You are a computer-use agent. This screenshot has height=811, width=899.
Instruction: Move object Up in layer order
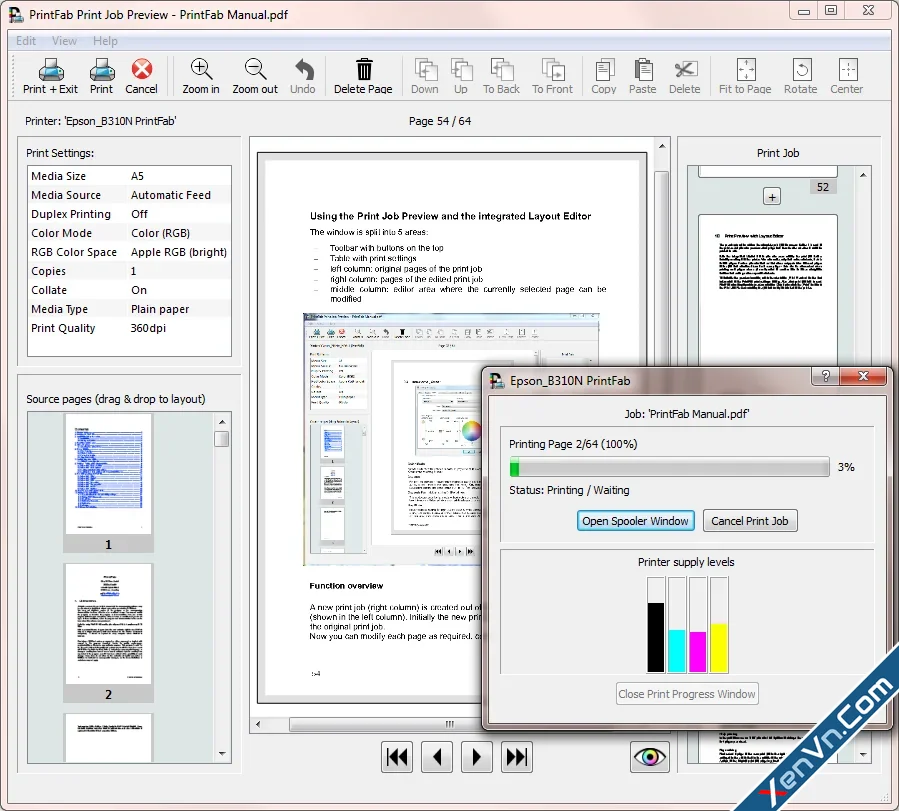pos(461,76)
